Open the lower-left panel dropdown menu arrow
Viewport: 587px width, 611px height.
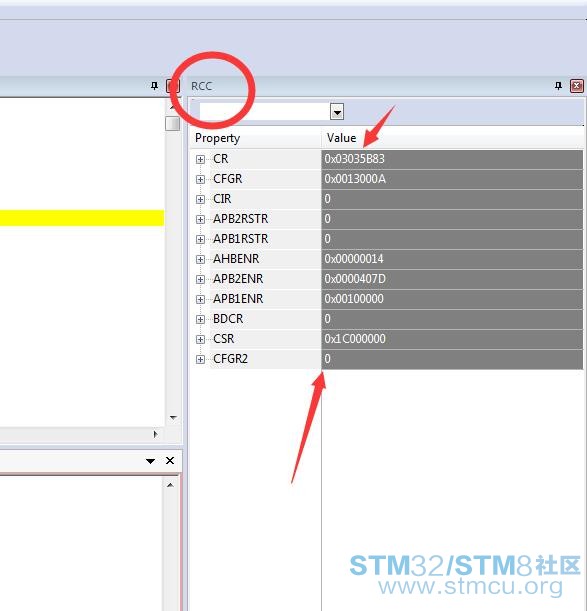(x=150, y=461)
